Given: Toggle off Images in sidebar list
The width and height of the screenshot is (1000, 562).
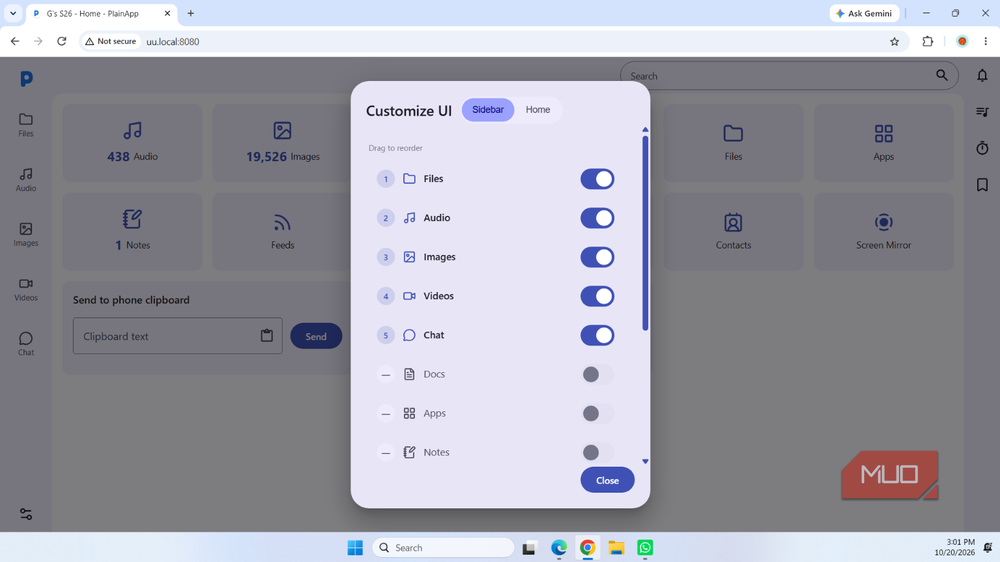Looking at the screenshot, I should tap(597, 257).
